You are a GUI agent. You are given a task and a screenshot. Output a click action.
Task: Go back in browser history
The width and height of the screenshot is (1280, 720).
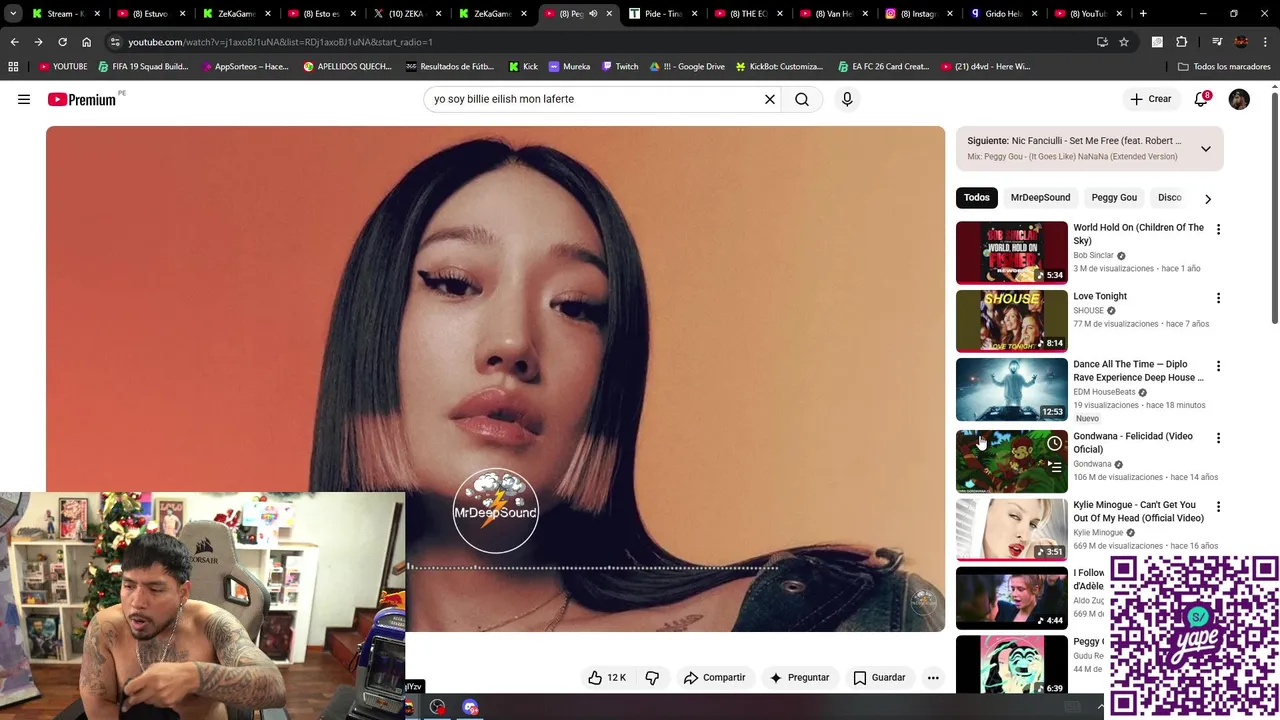point(14,42)
